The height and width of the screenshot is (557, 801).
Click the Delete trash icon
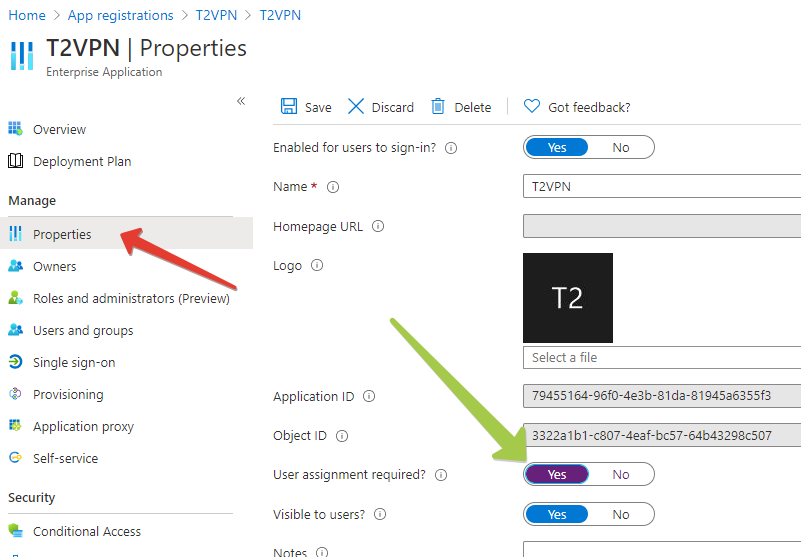click(438, 107)
